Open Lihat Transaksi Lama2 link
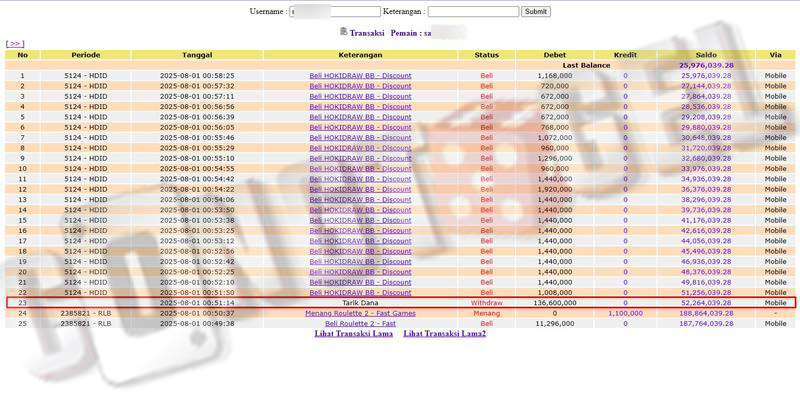 (x=444, y=334)
